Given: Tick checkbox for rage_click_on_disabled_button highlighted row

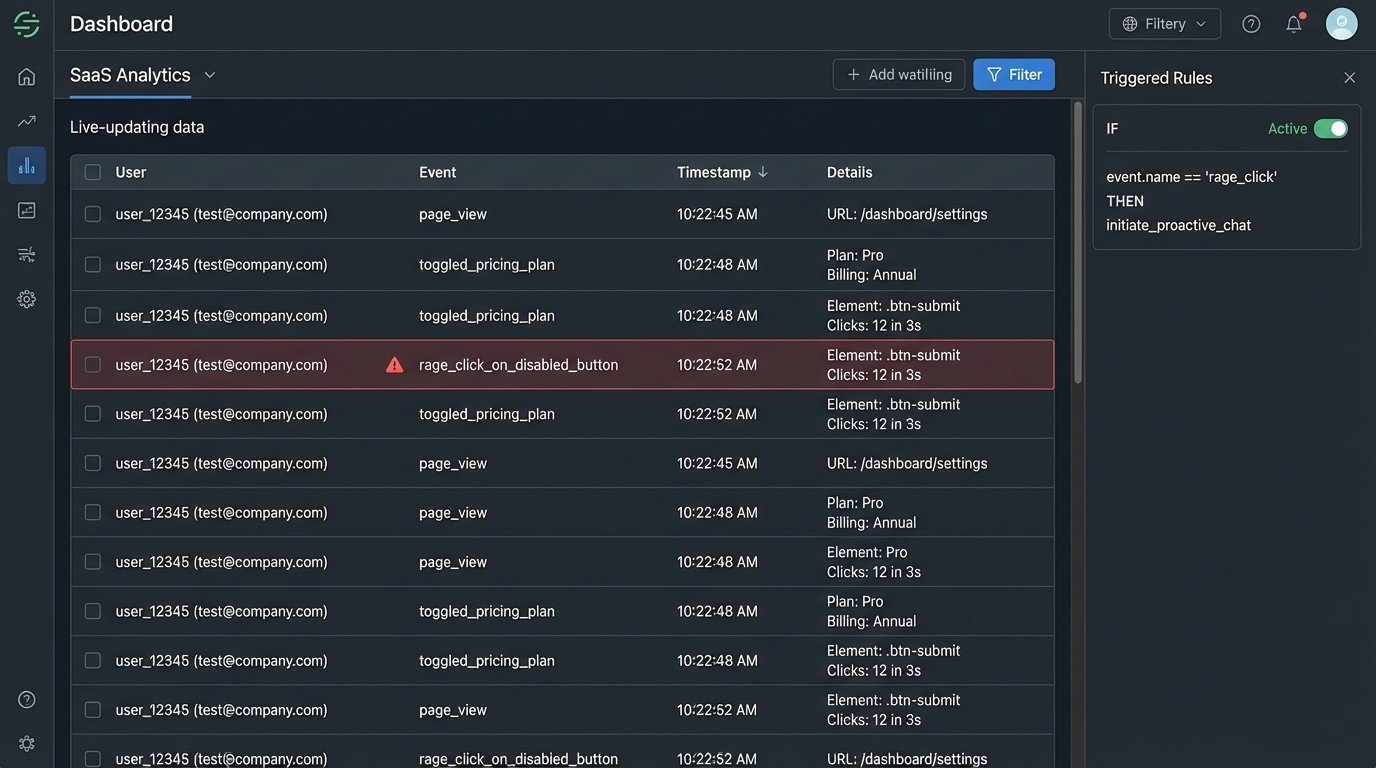Looking at the screenshot, I should (93, 365).
